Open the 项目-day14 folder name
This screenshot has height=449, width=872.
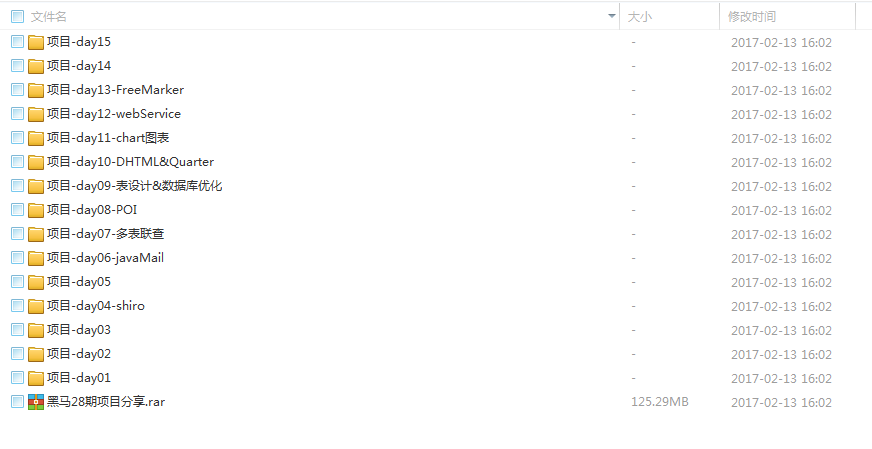(79, 66)
